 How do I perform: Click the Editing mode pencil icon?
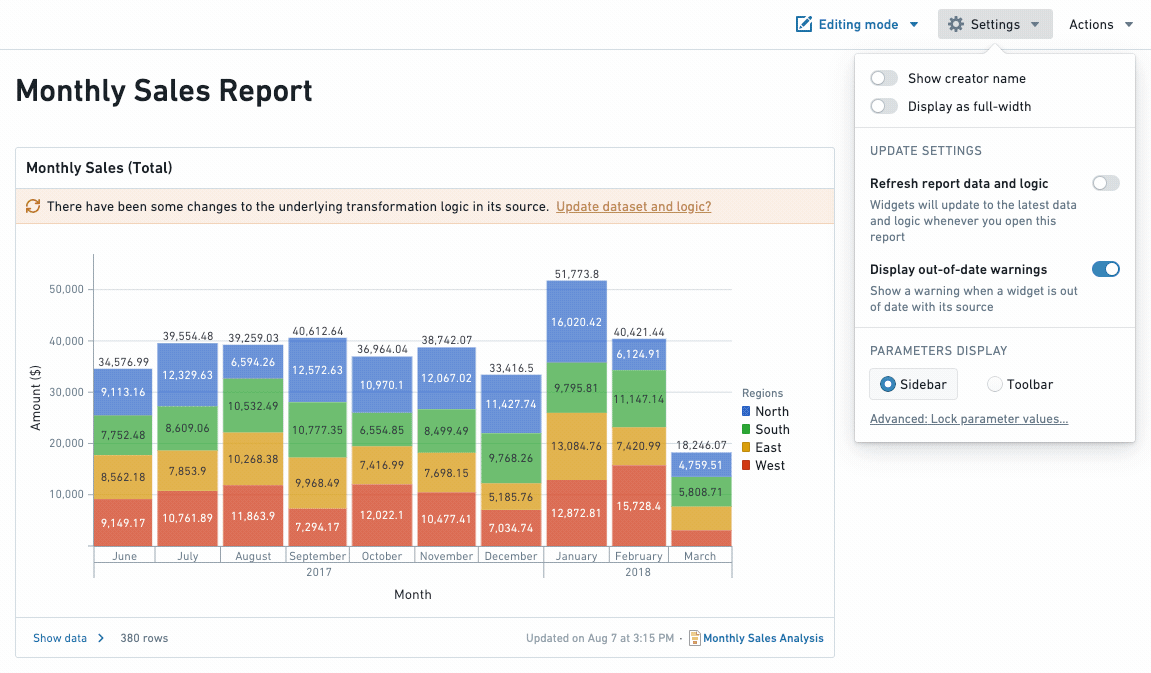[804, 24]
